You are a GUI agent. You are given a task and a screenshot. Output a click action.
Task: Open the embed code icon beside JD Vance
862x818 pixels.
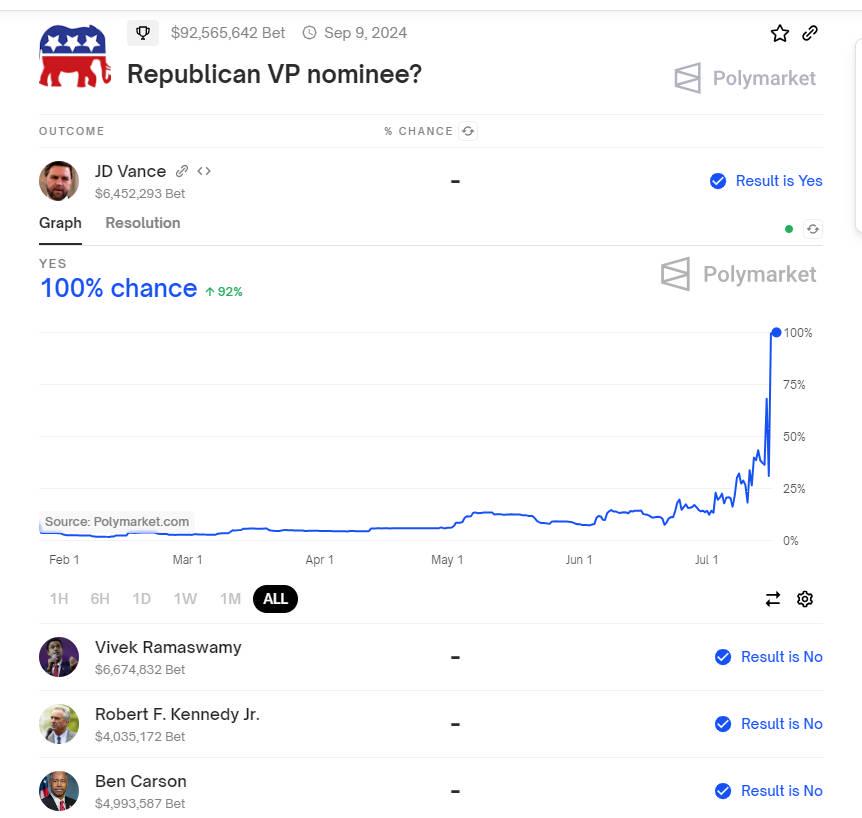pos(204,171)
